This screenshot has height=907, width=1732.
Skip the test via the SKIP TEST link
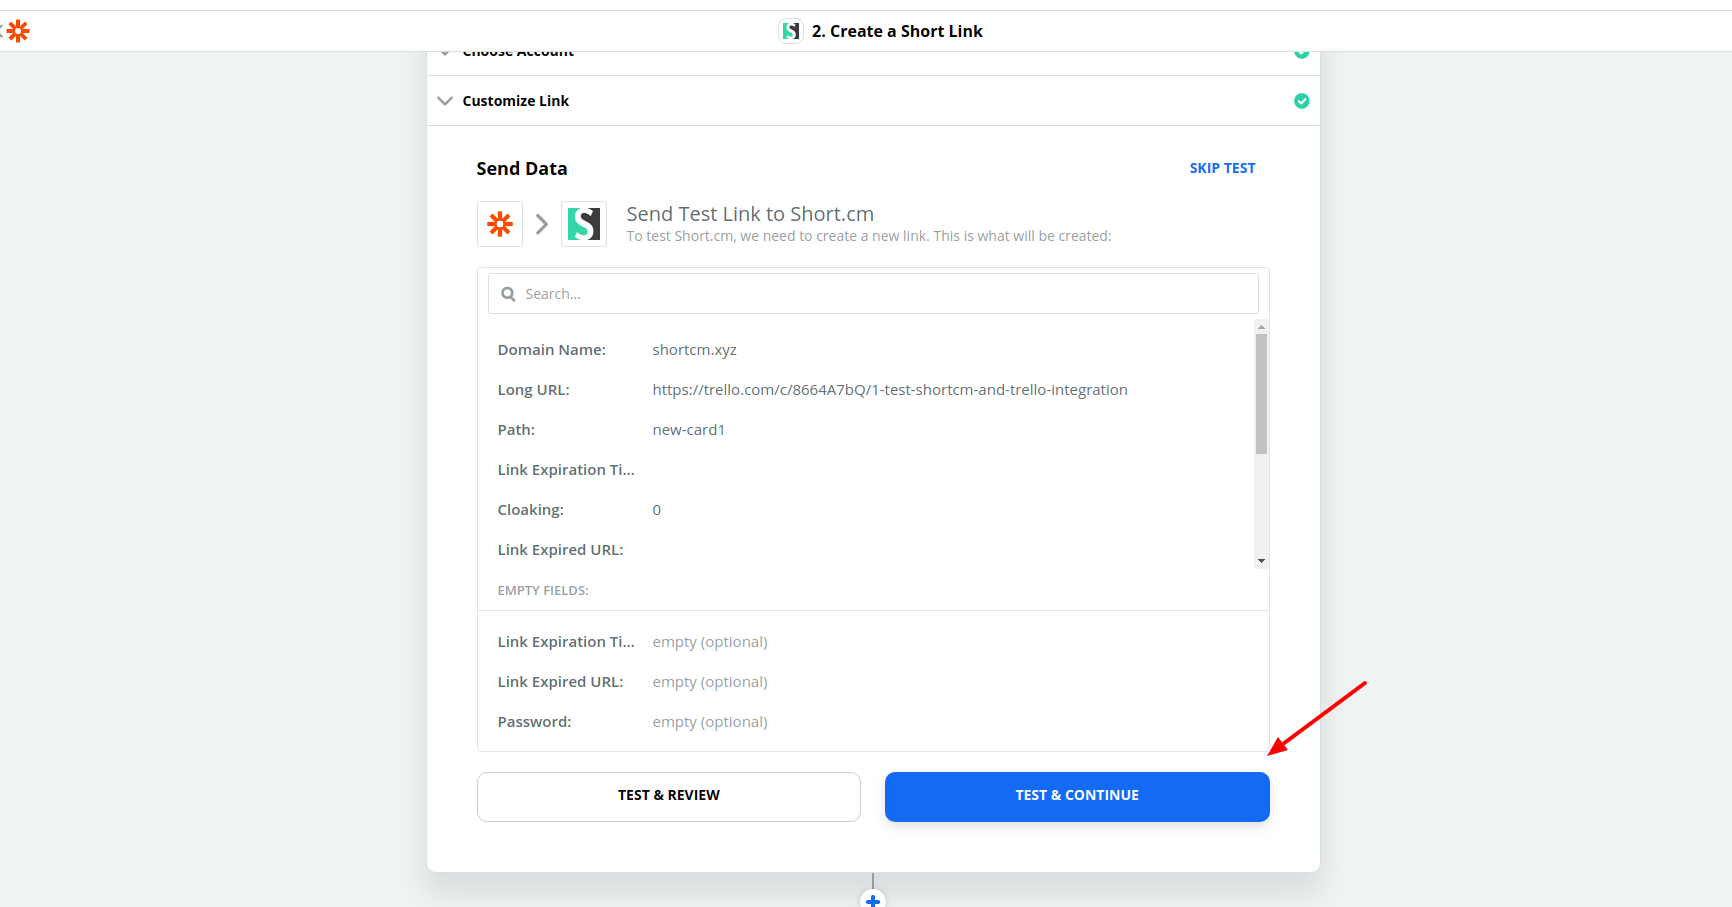point(1222,168)
